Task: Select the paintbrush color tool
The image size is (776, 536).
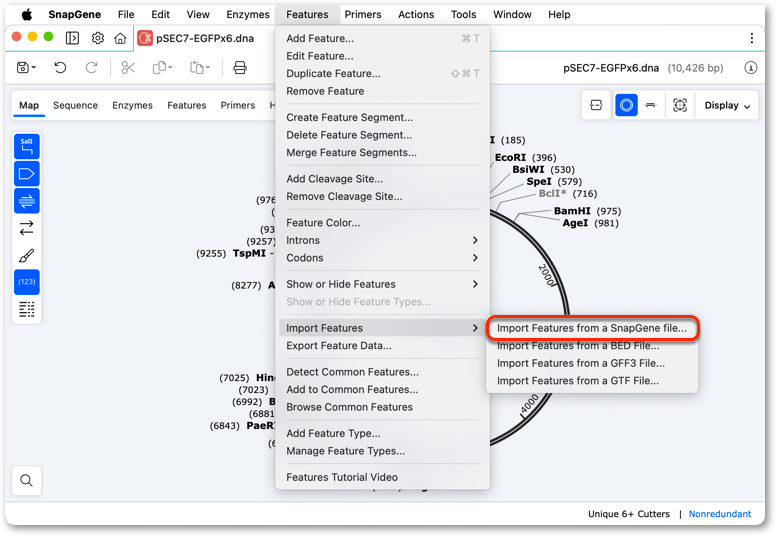Action: click(x=27, y=255)
